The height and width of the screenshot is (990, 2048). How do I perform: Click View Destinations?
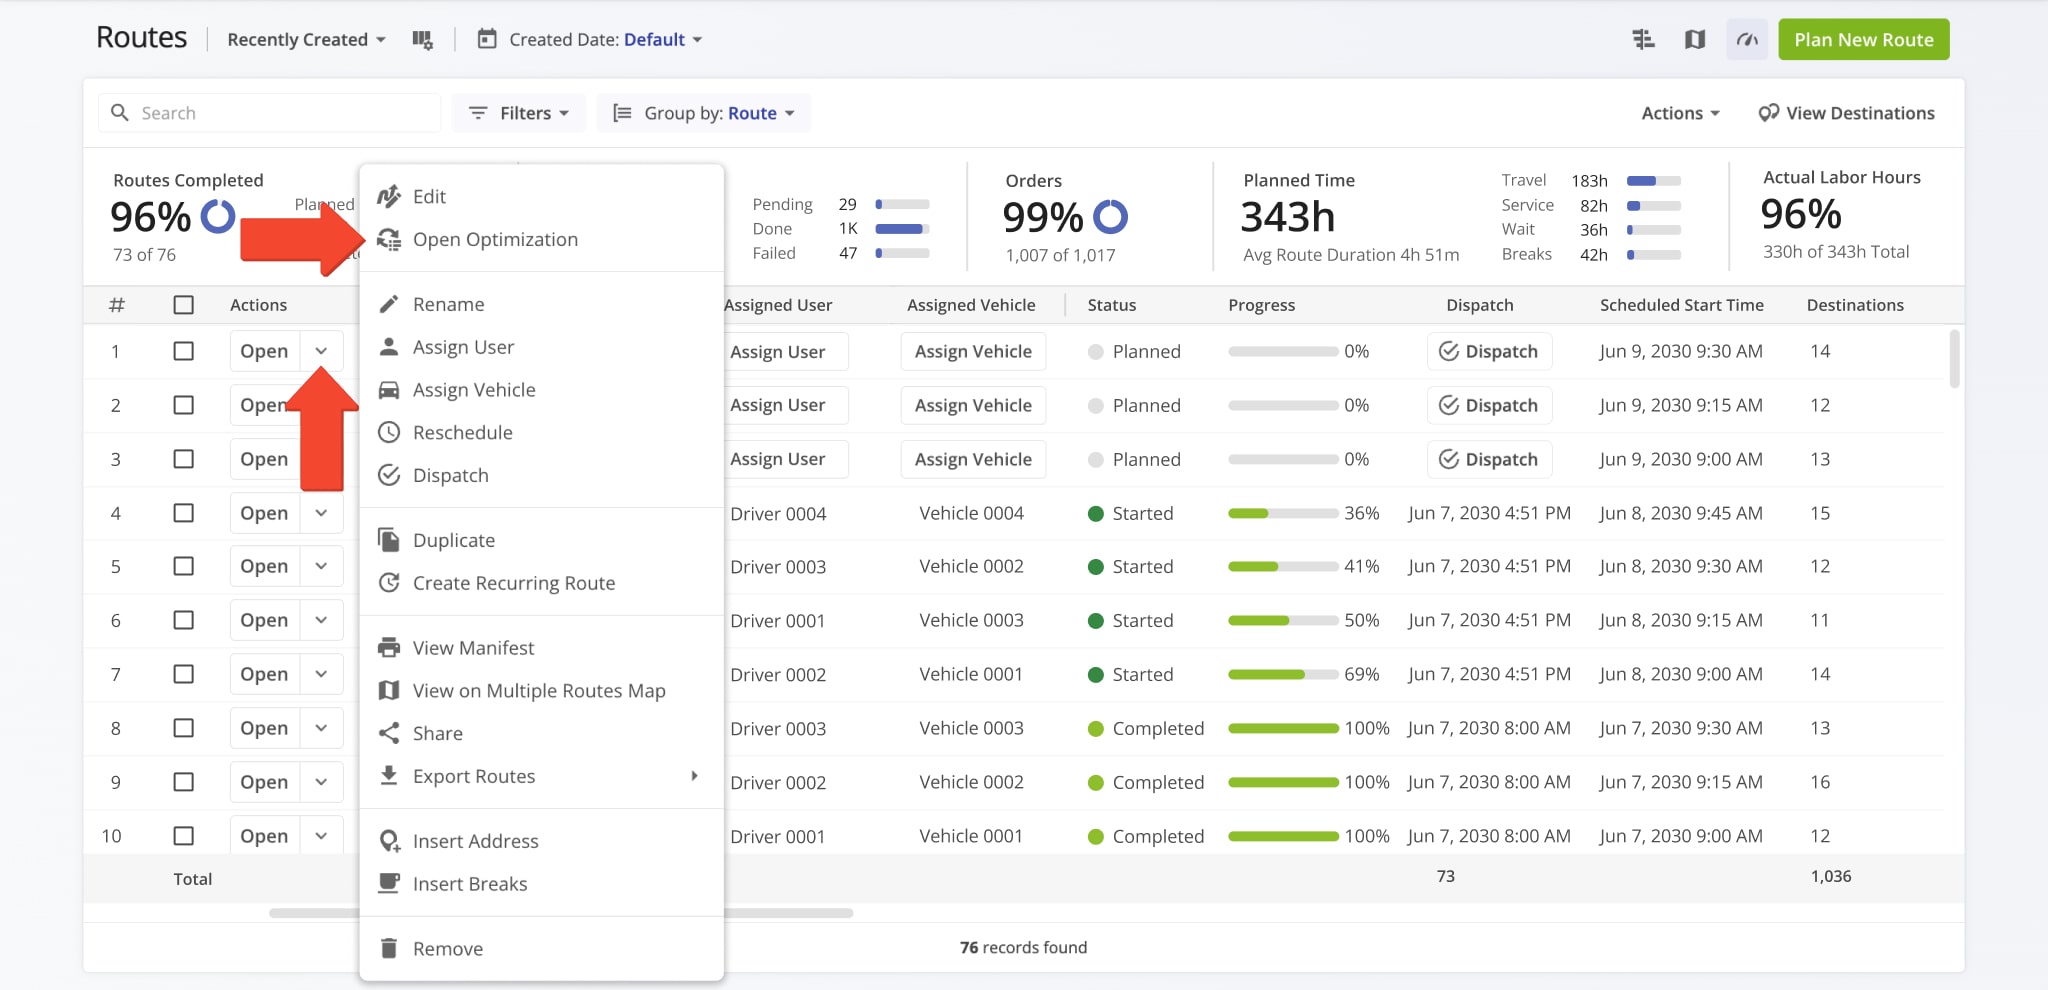1845,112
